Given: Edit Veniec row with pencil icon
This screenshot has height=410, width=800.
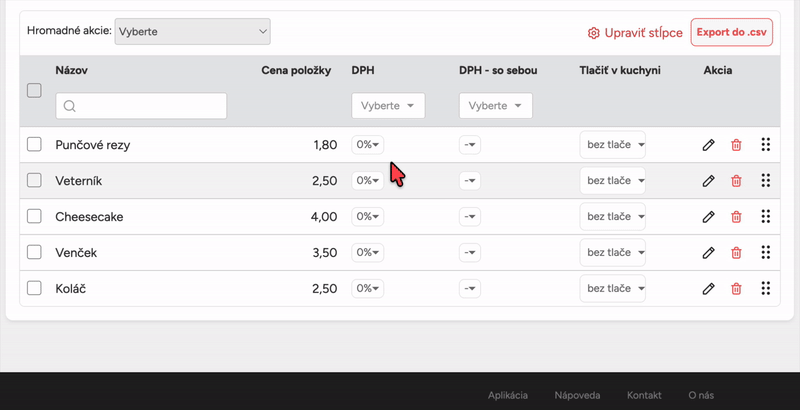Looking at the screenshot, I should 708,253.
